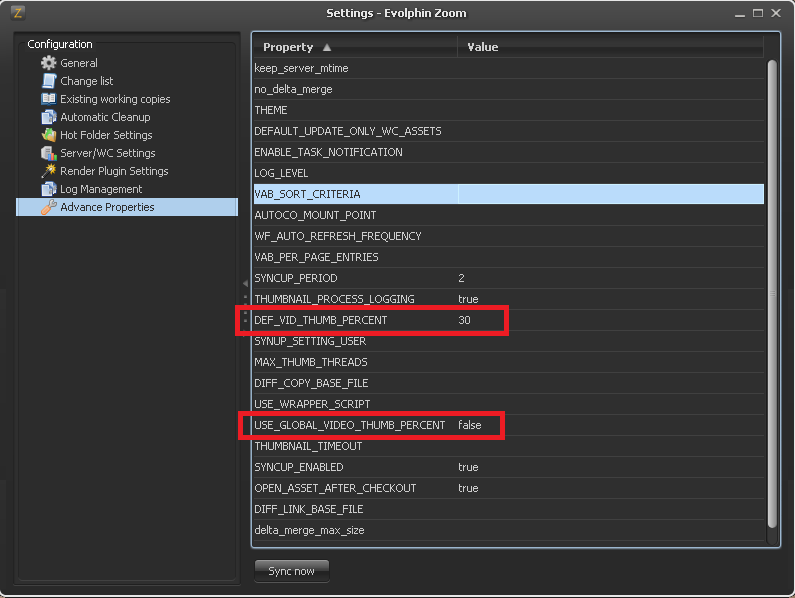
Task: Click the Server/WC Settings icon
Action: 49,153
